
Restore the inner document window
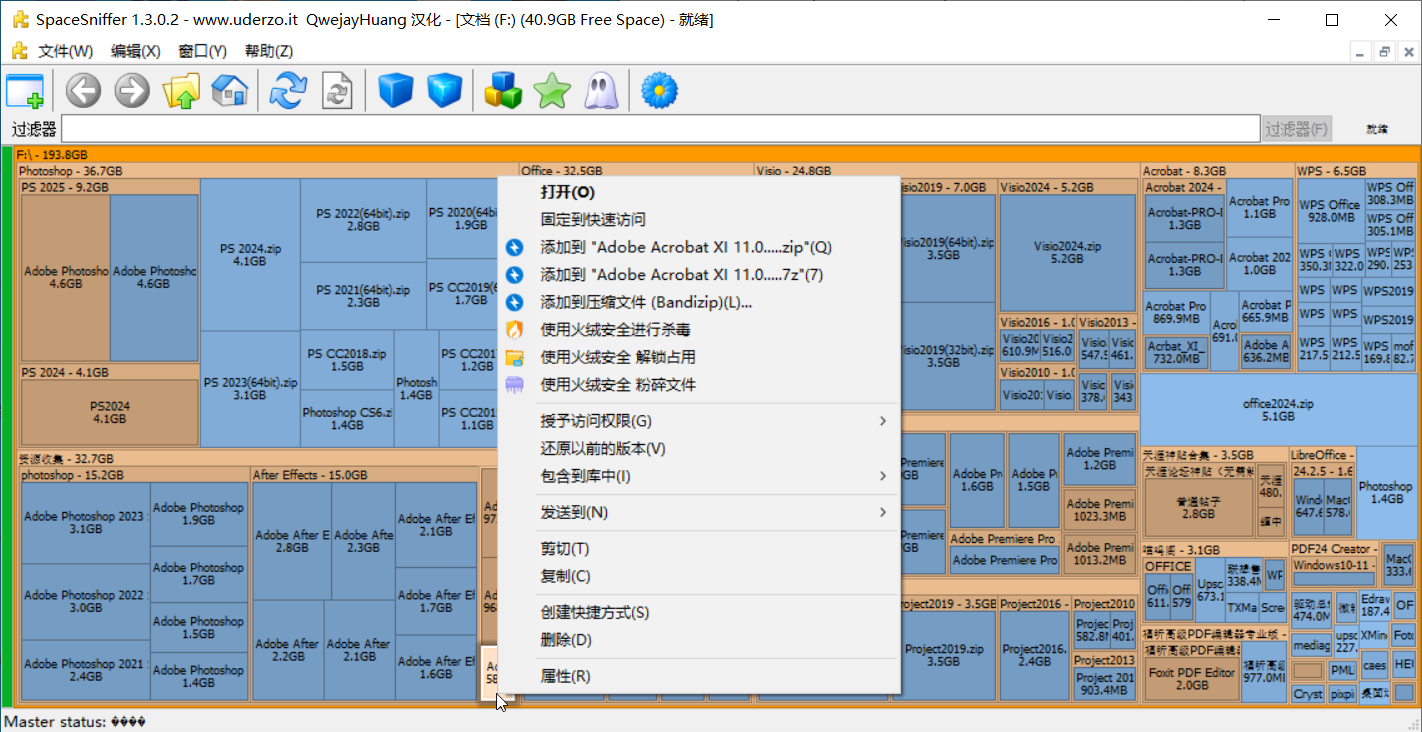point(1385,52)
